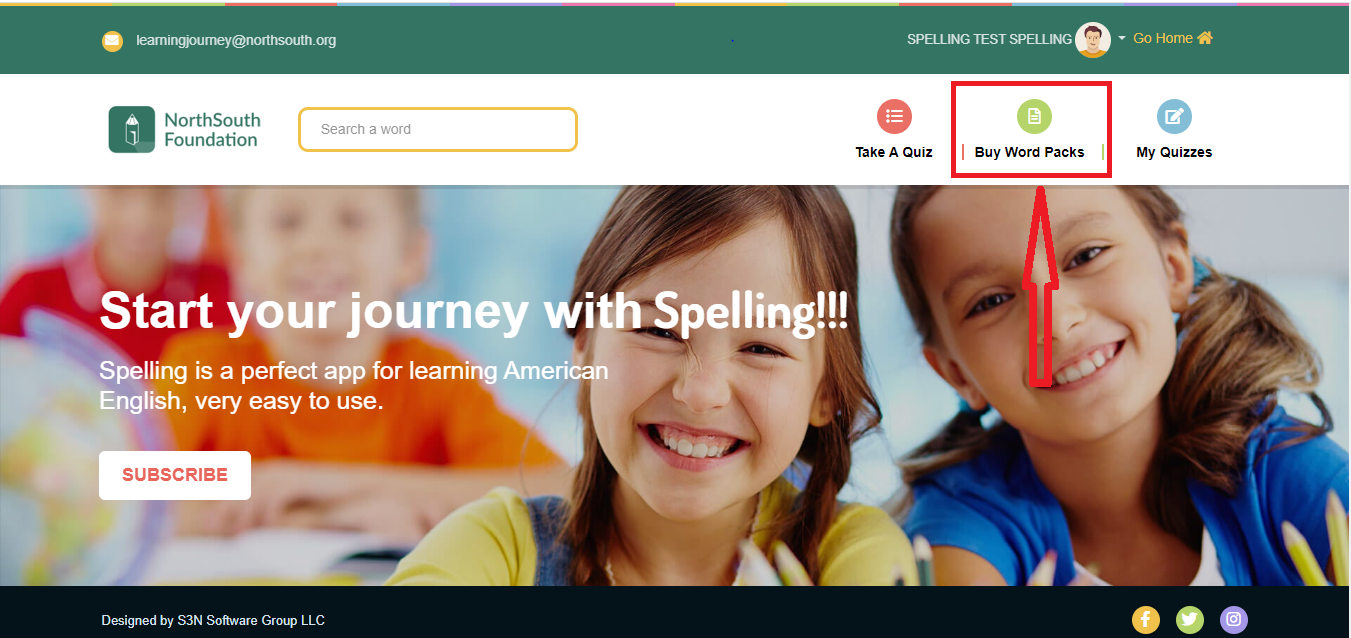Click the yellow envelope email icon

(x=112, y=41)
